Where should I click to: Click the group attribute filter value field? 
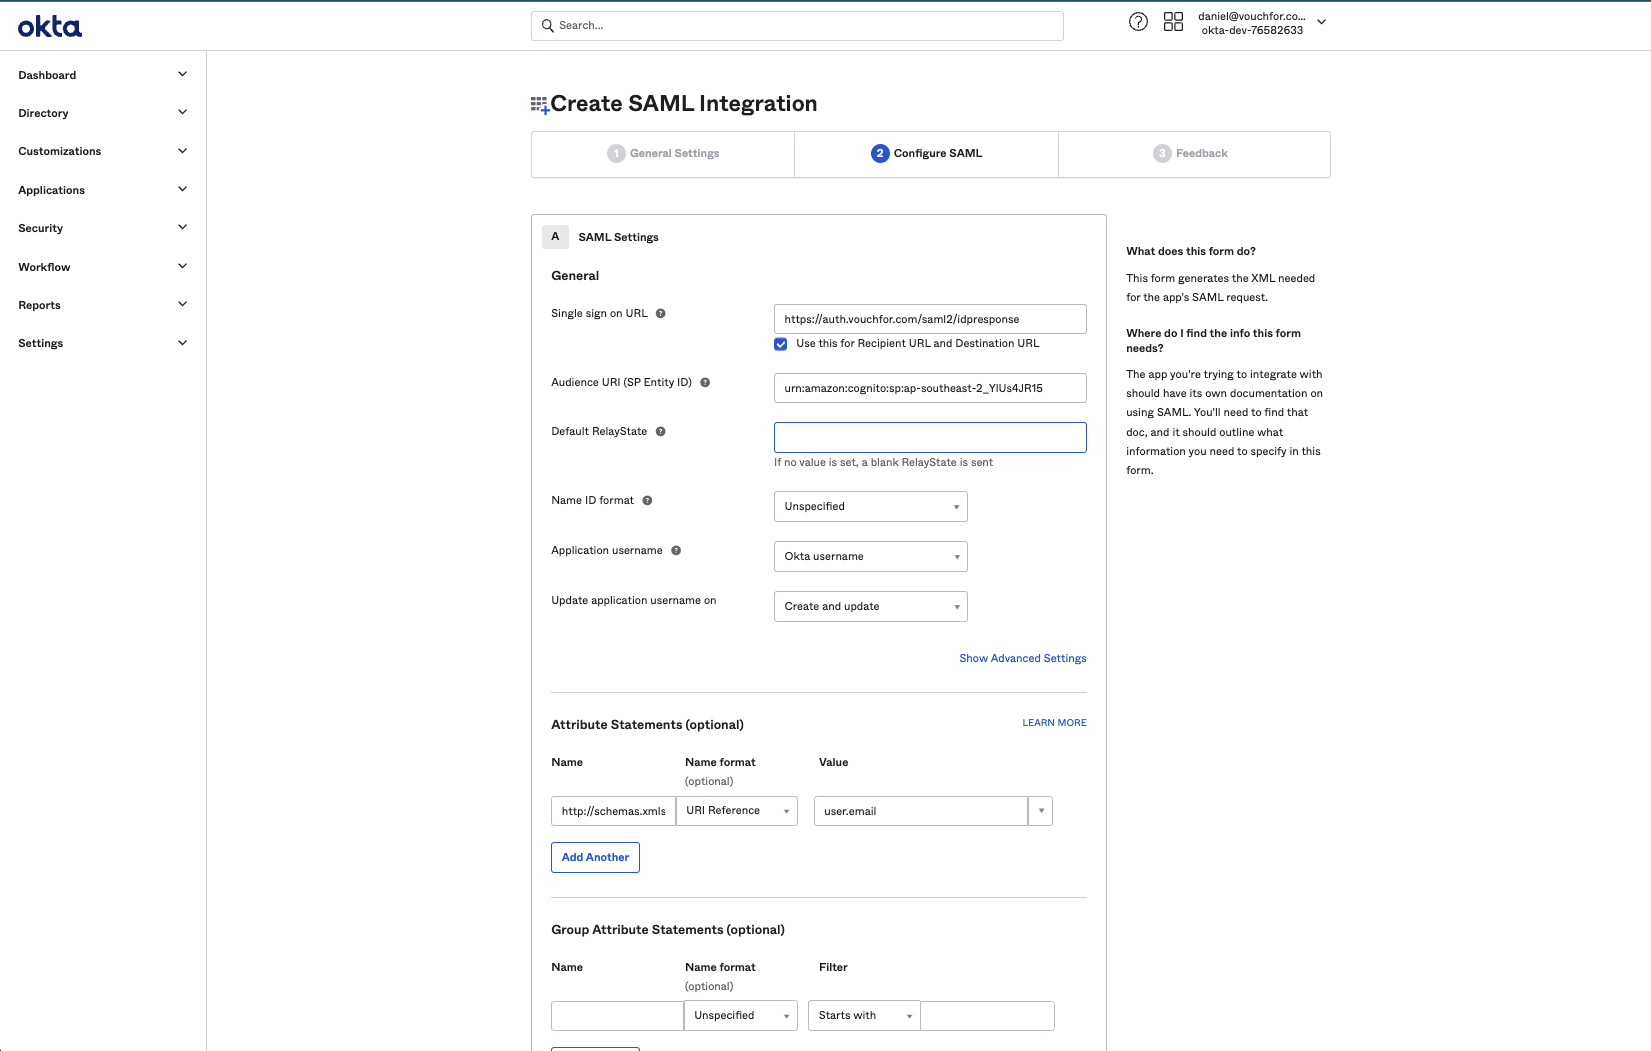[987, 1016]
